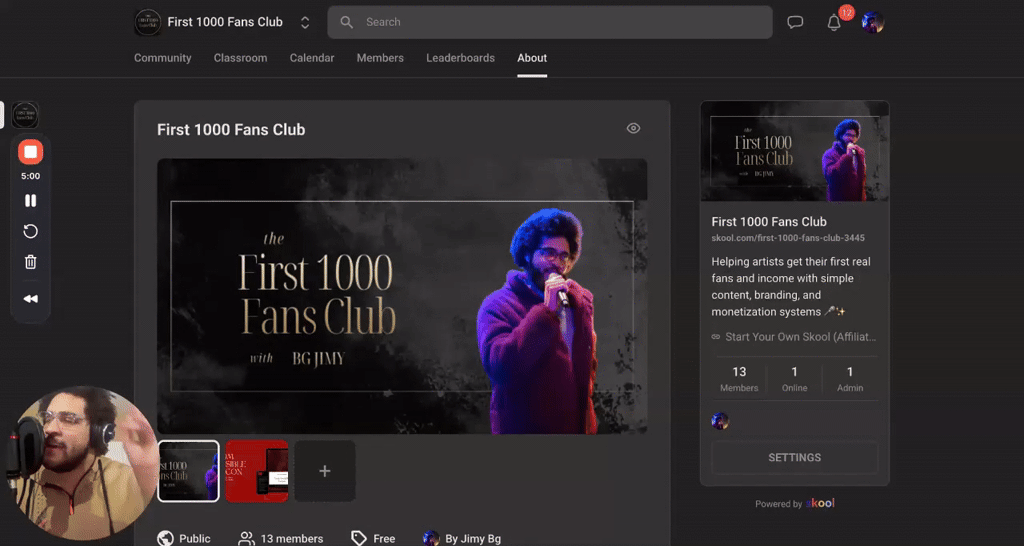Open the Powered by skool link
Image resolution: width=1024 pixels, height=546 pixels.
pos(795,504)
